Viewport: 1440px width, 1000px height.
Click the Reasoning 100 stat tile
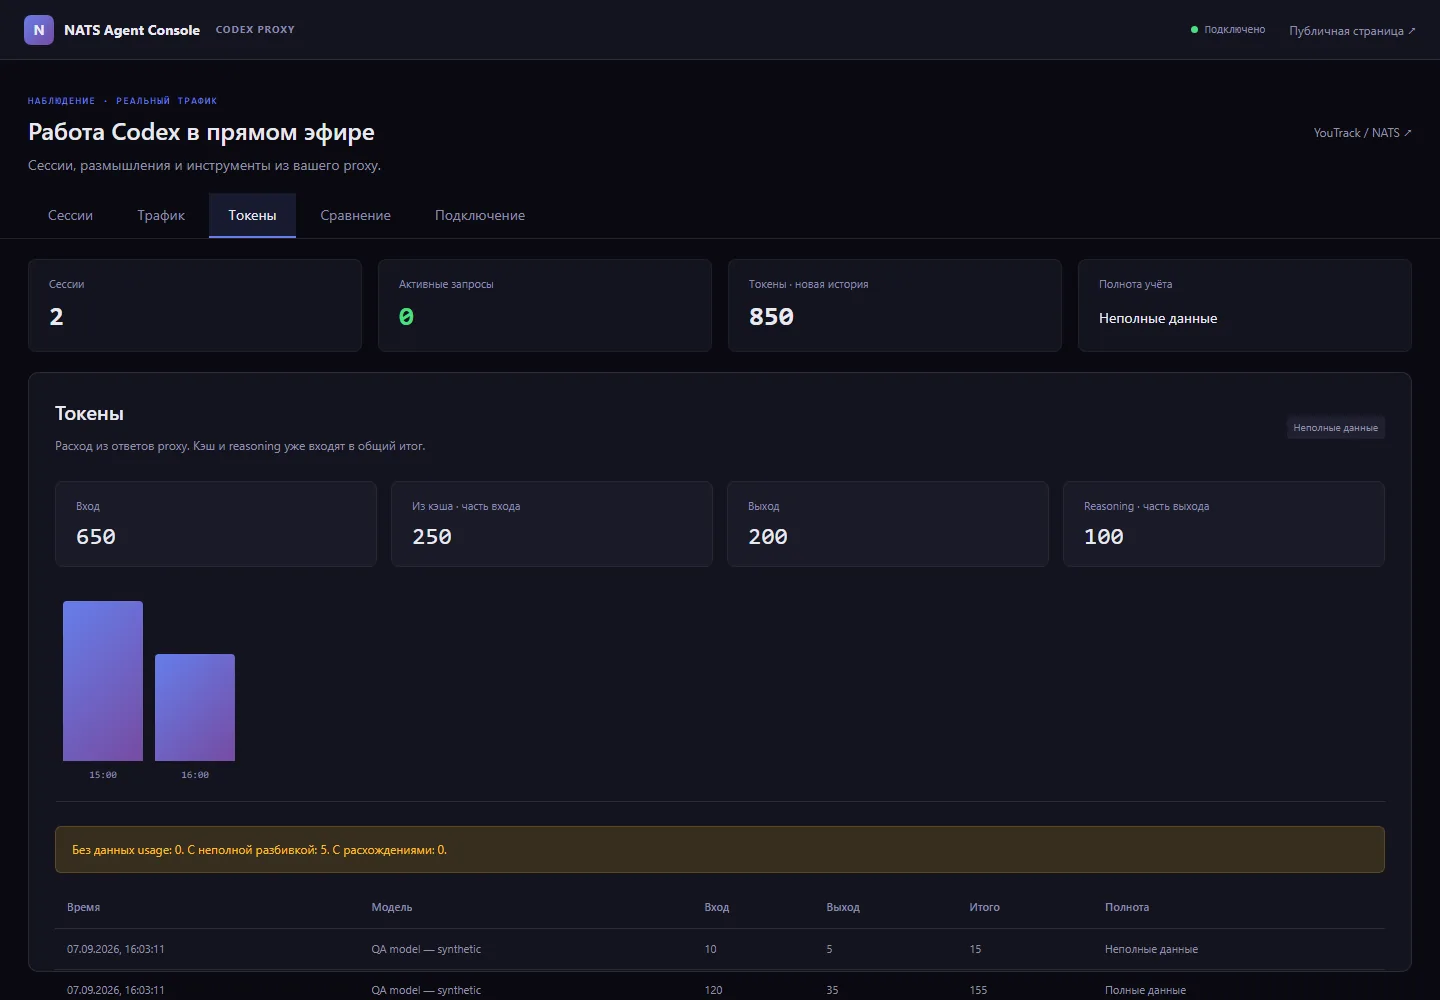(x=1224, y=524)
